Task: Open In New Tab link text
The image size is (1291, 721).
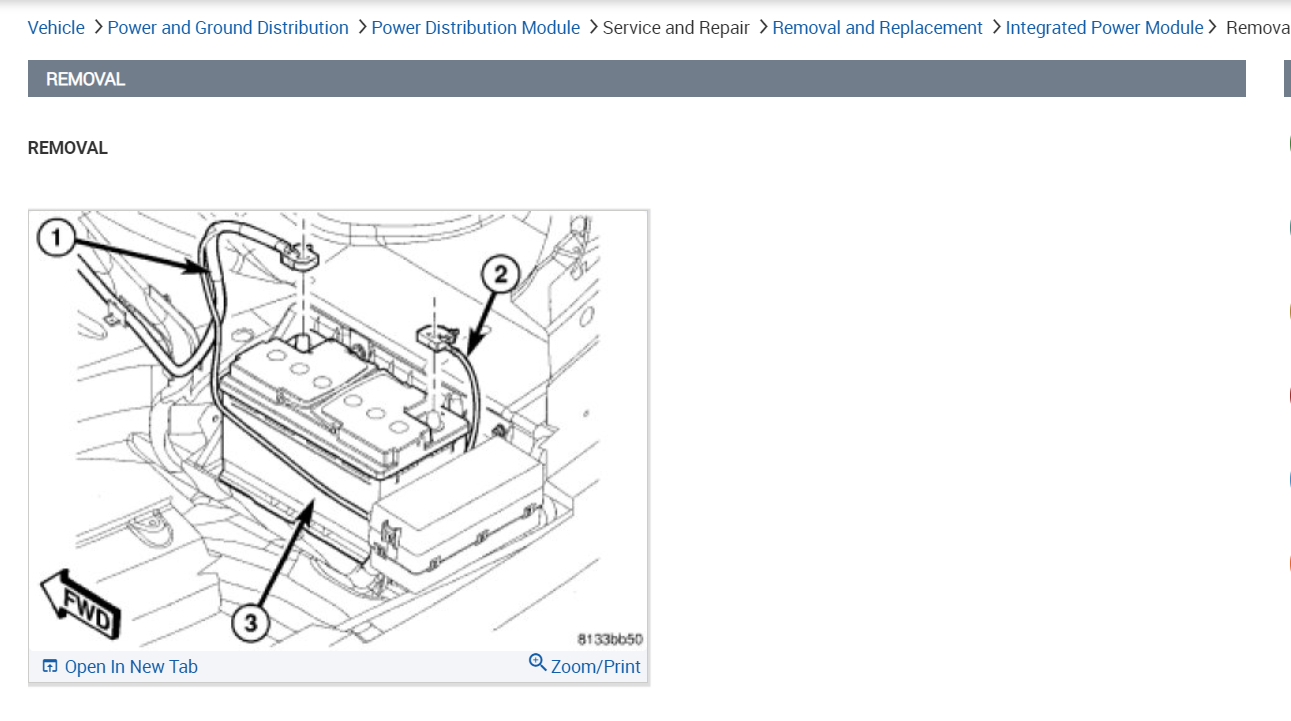Action: pyautogui.click(x=131, y=667)
